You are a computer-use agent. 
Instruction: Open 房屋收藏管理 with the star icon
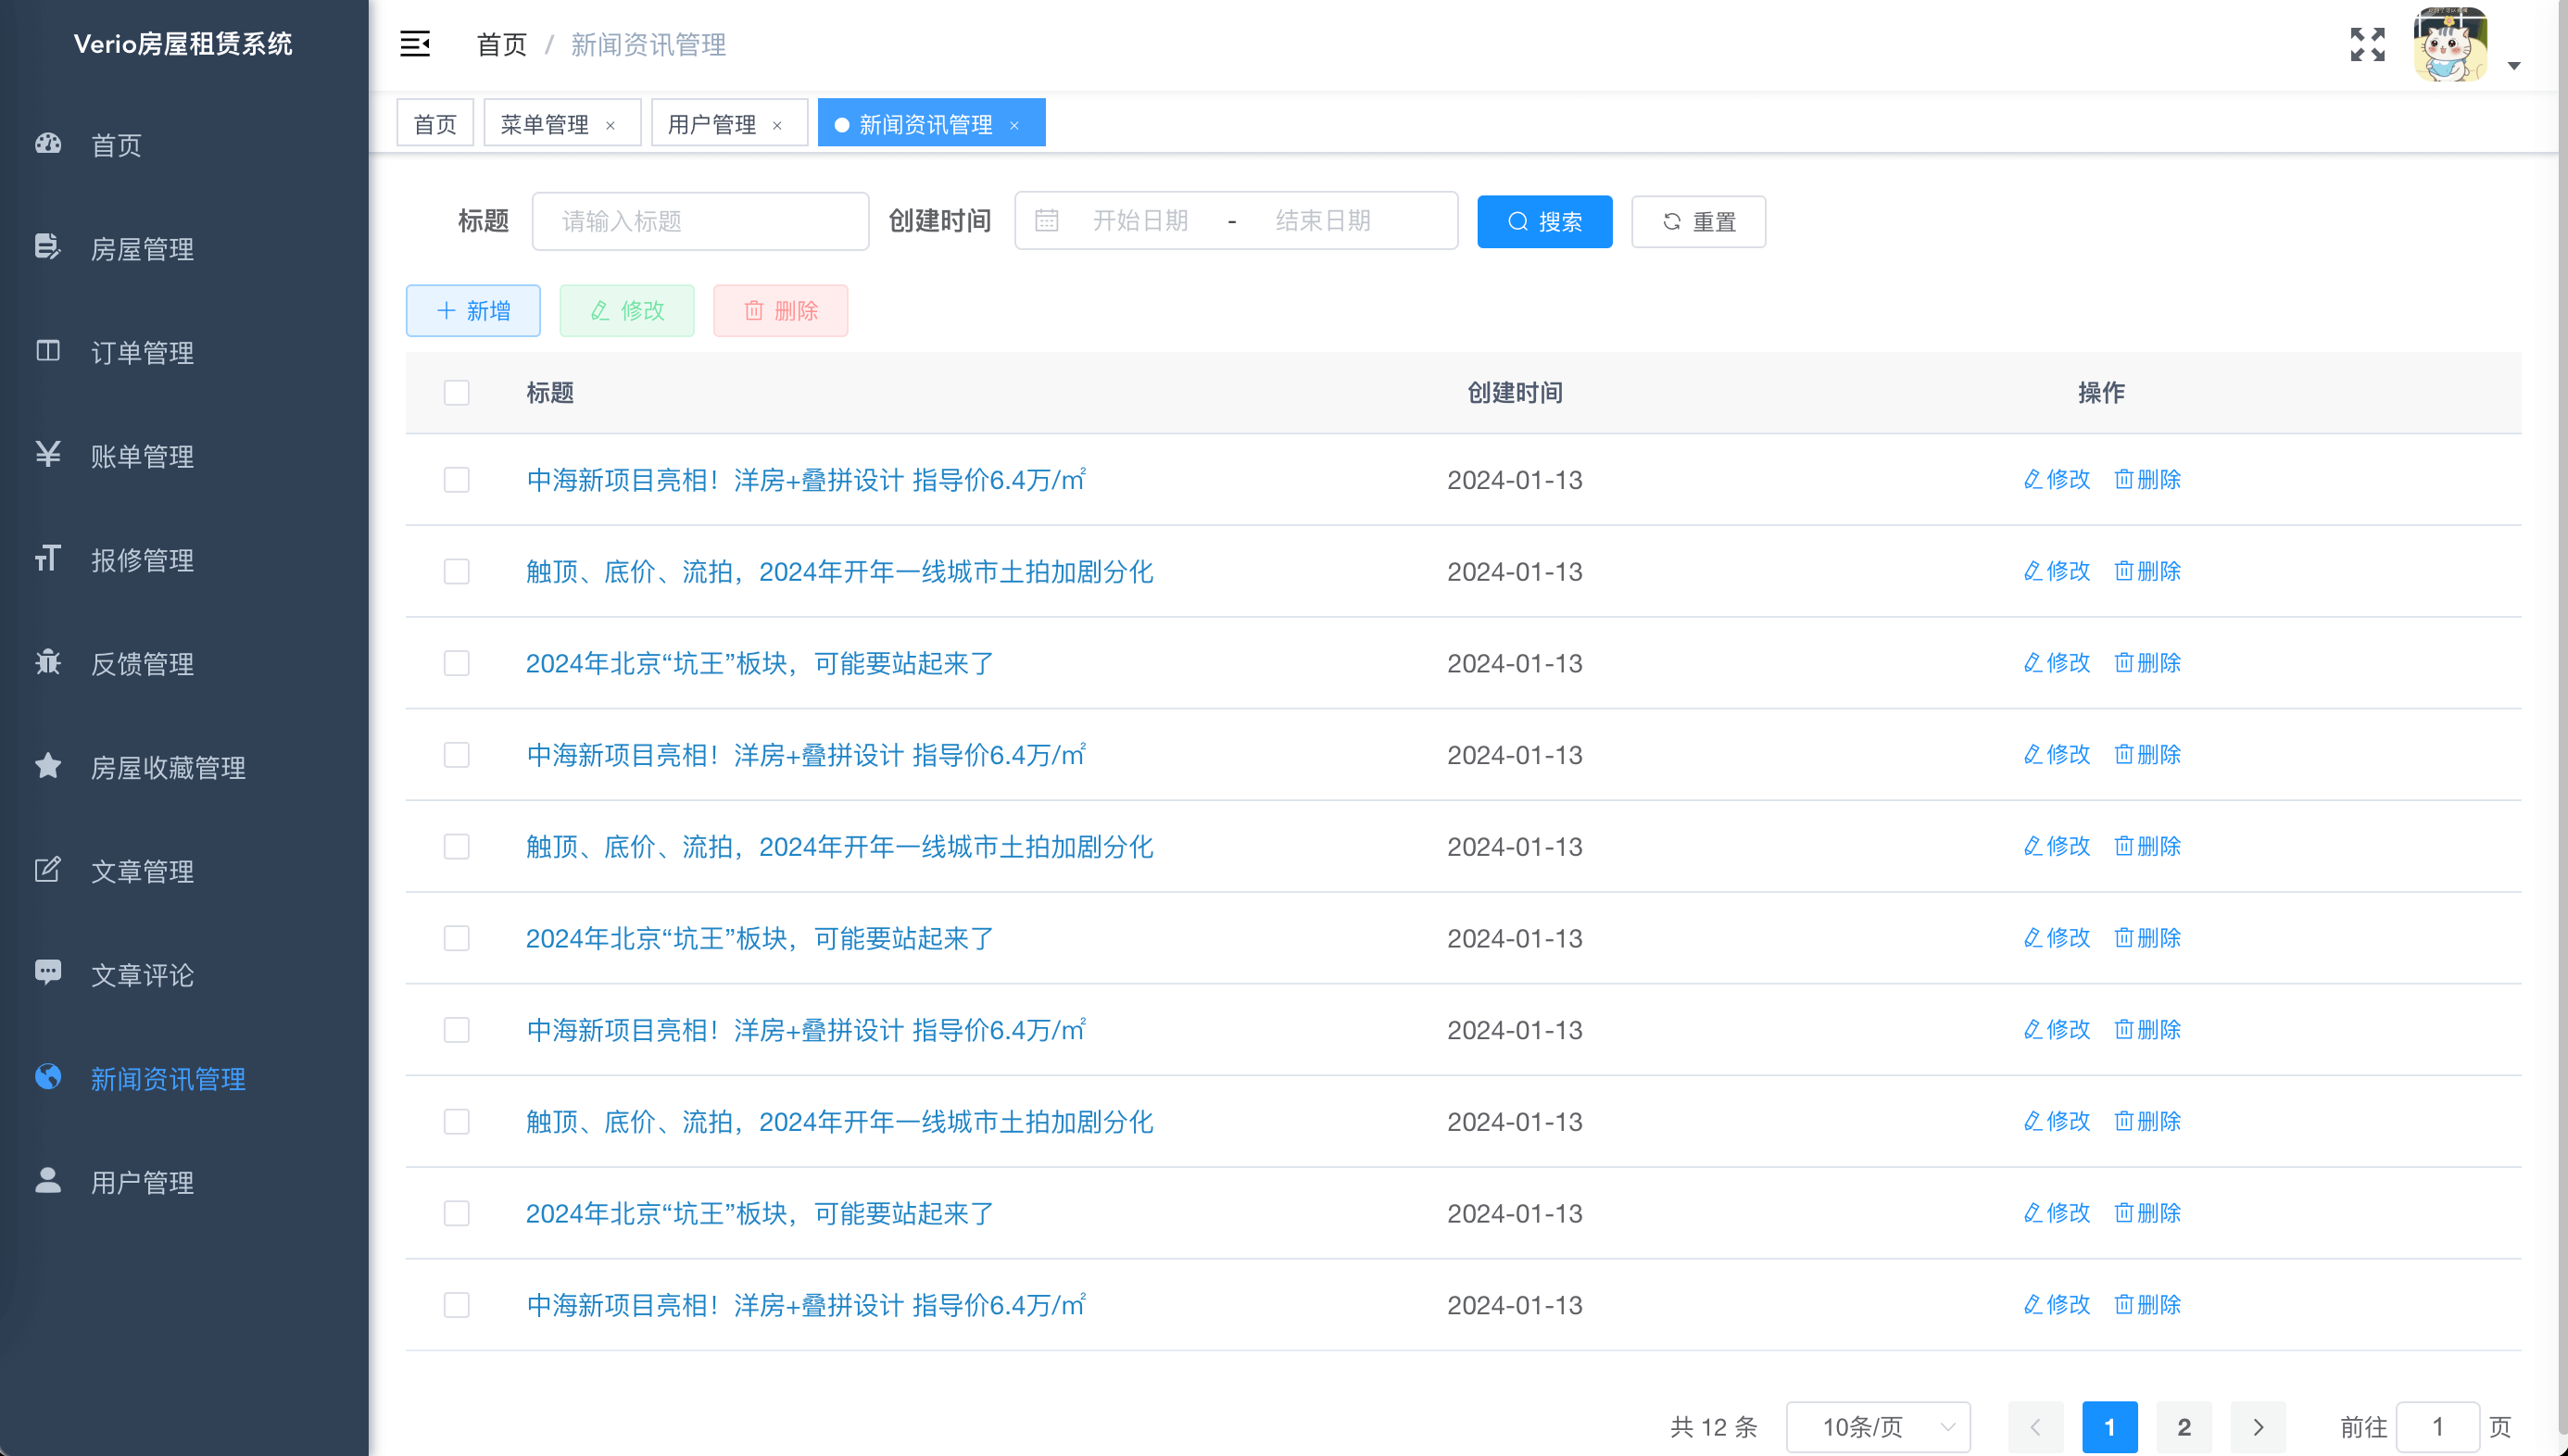tap(48, 766)
